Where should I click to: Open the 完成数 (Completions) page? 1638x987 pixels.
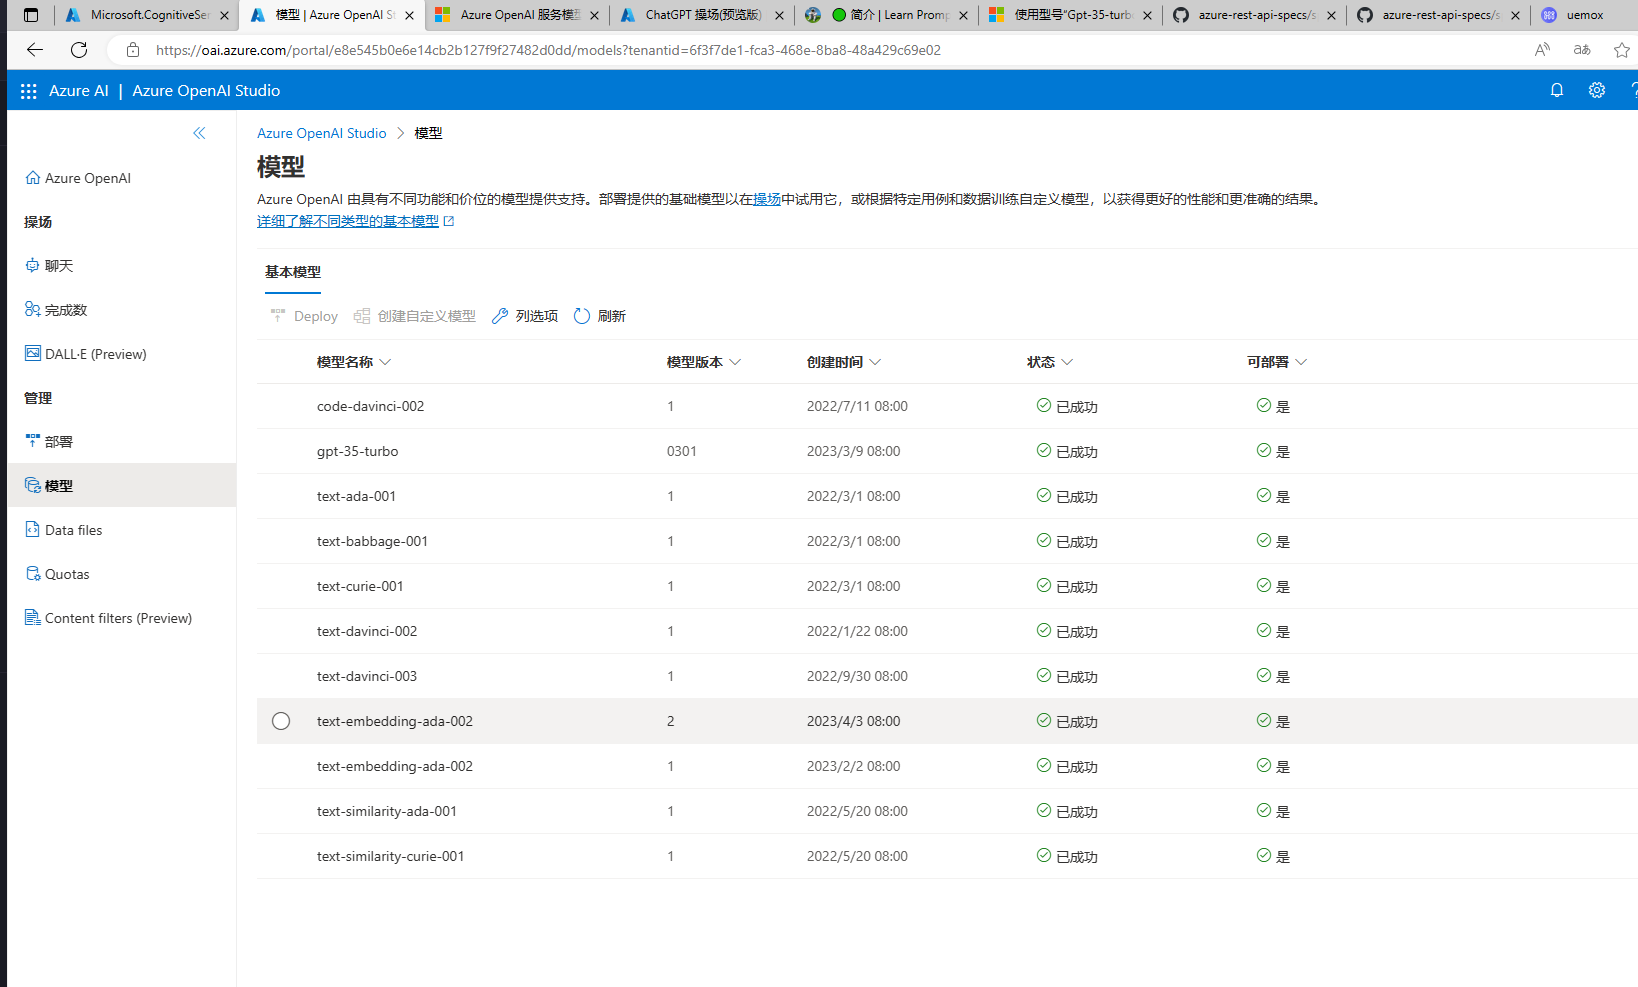tap(66, 309)
